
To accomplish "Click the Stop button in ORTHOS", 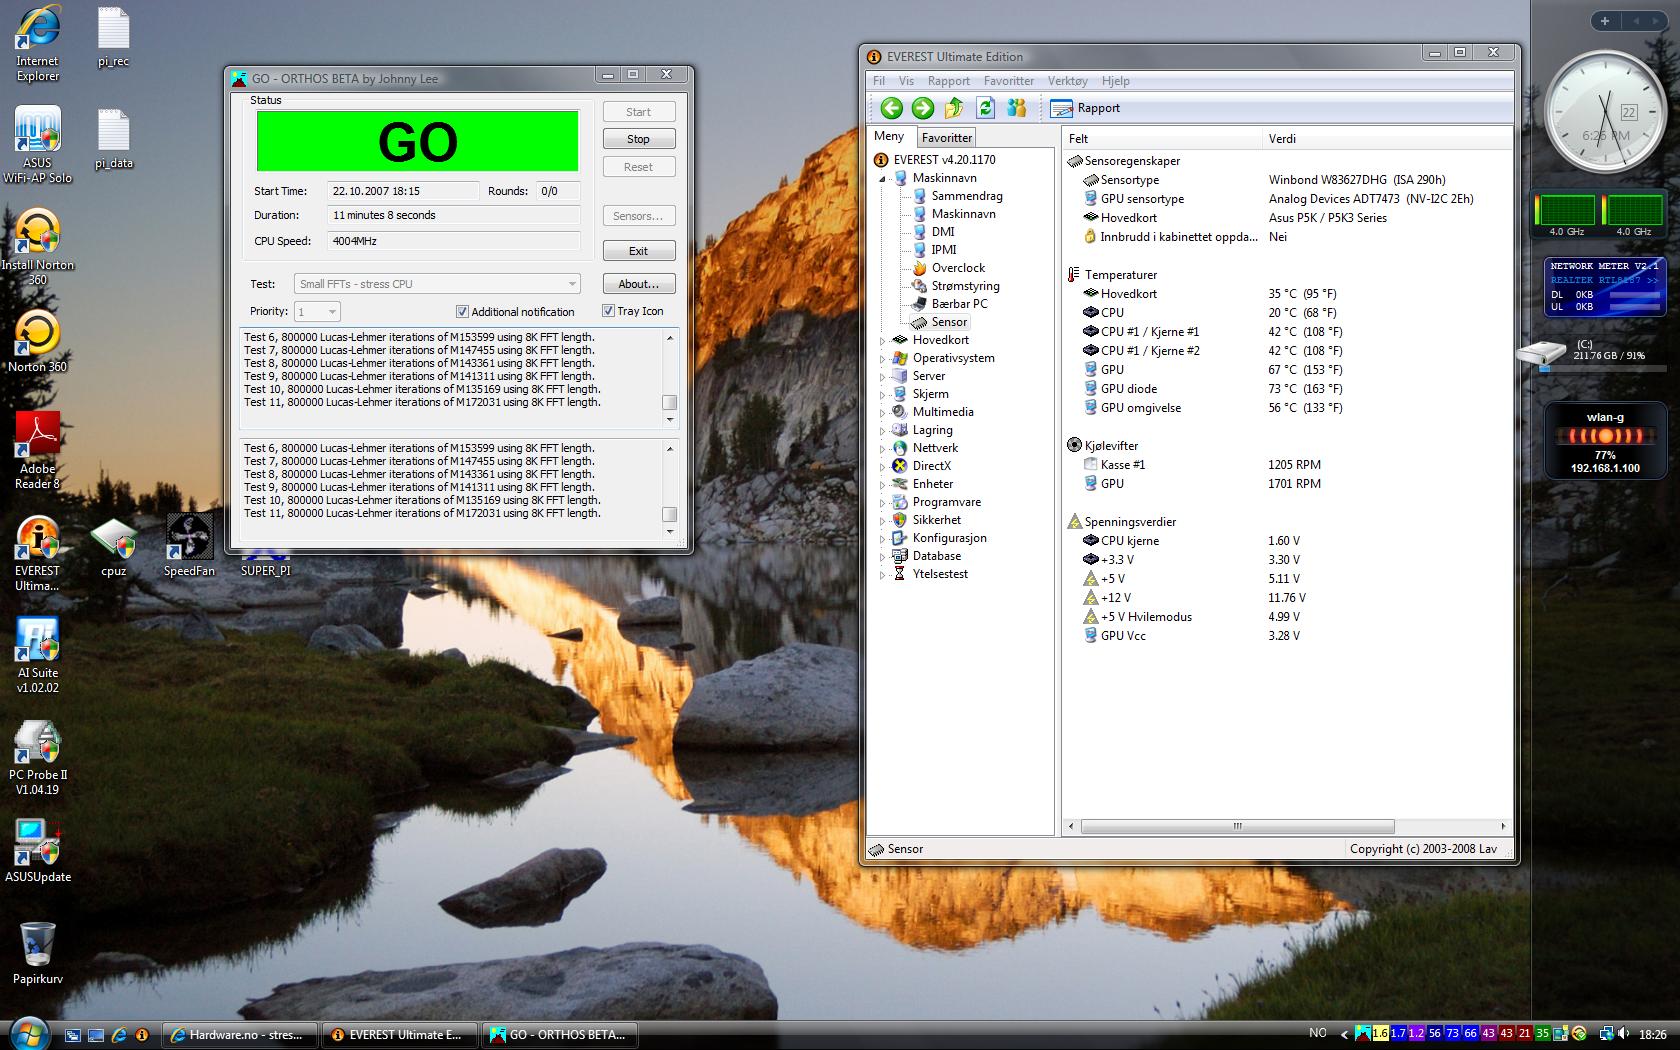I will tap(638, 139).
